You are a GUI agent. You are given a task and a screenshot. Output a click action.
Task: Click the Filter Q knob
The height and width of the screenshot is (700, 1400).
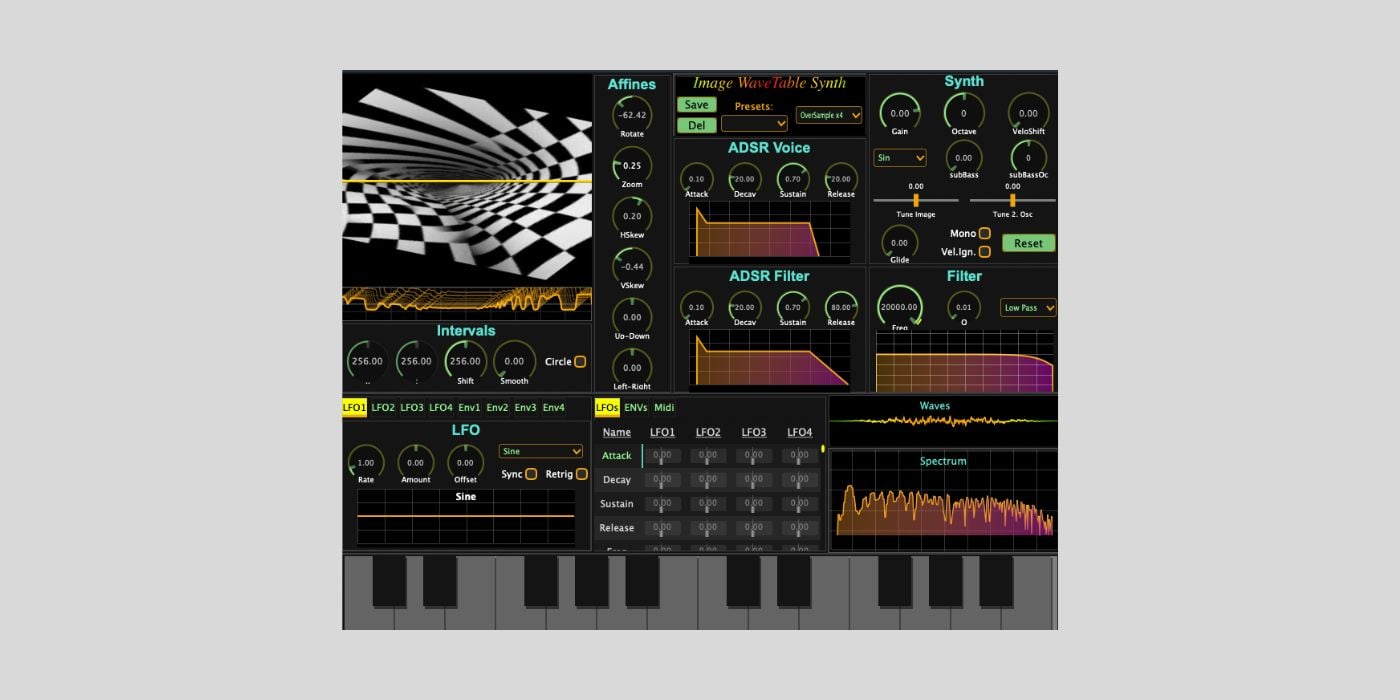coord(964,307)
